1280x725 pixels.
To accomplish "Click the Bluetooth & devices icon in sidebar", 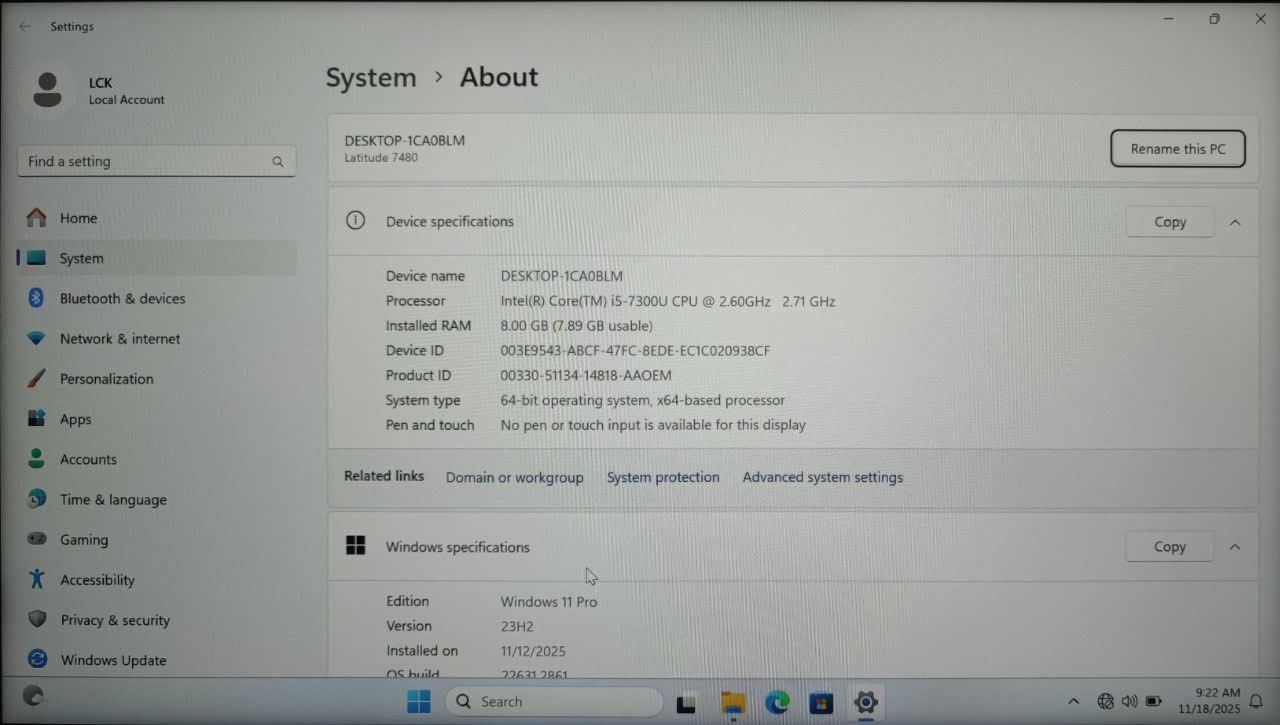I will pyautogui.click(x=36, y=298).
